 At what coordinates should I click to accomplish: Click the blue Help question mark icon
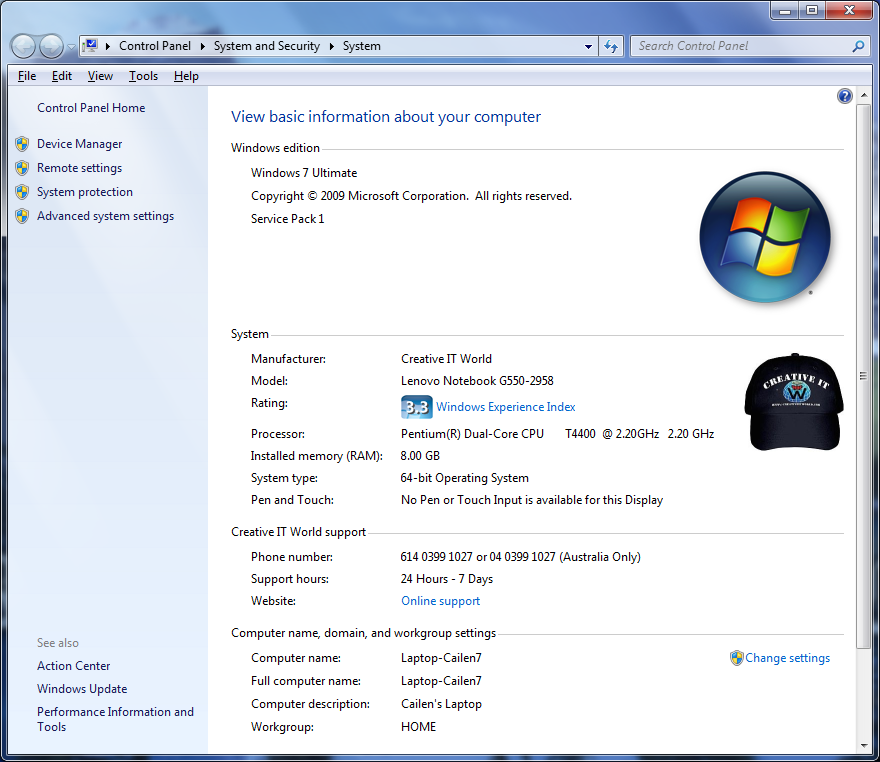coord(845,96)
